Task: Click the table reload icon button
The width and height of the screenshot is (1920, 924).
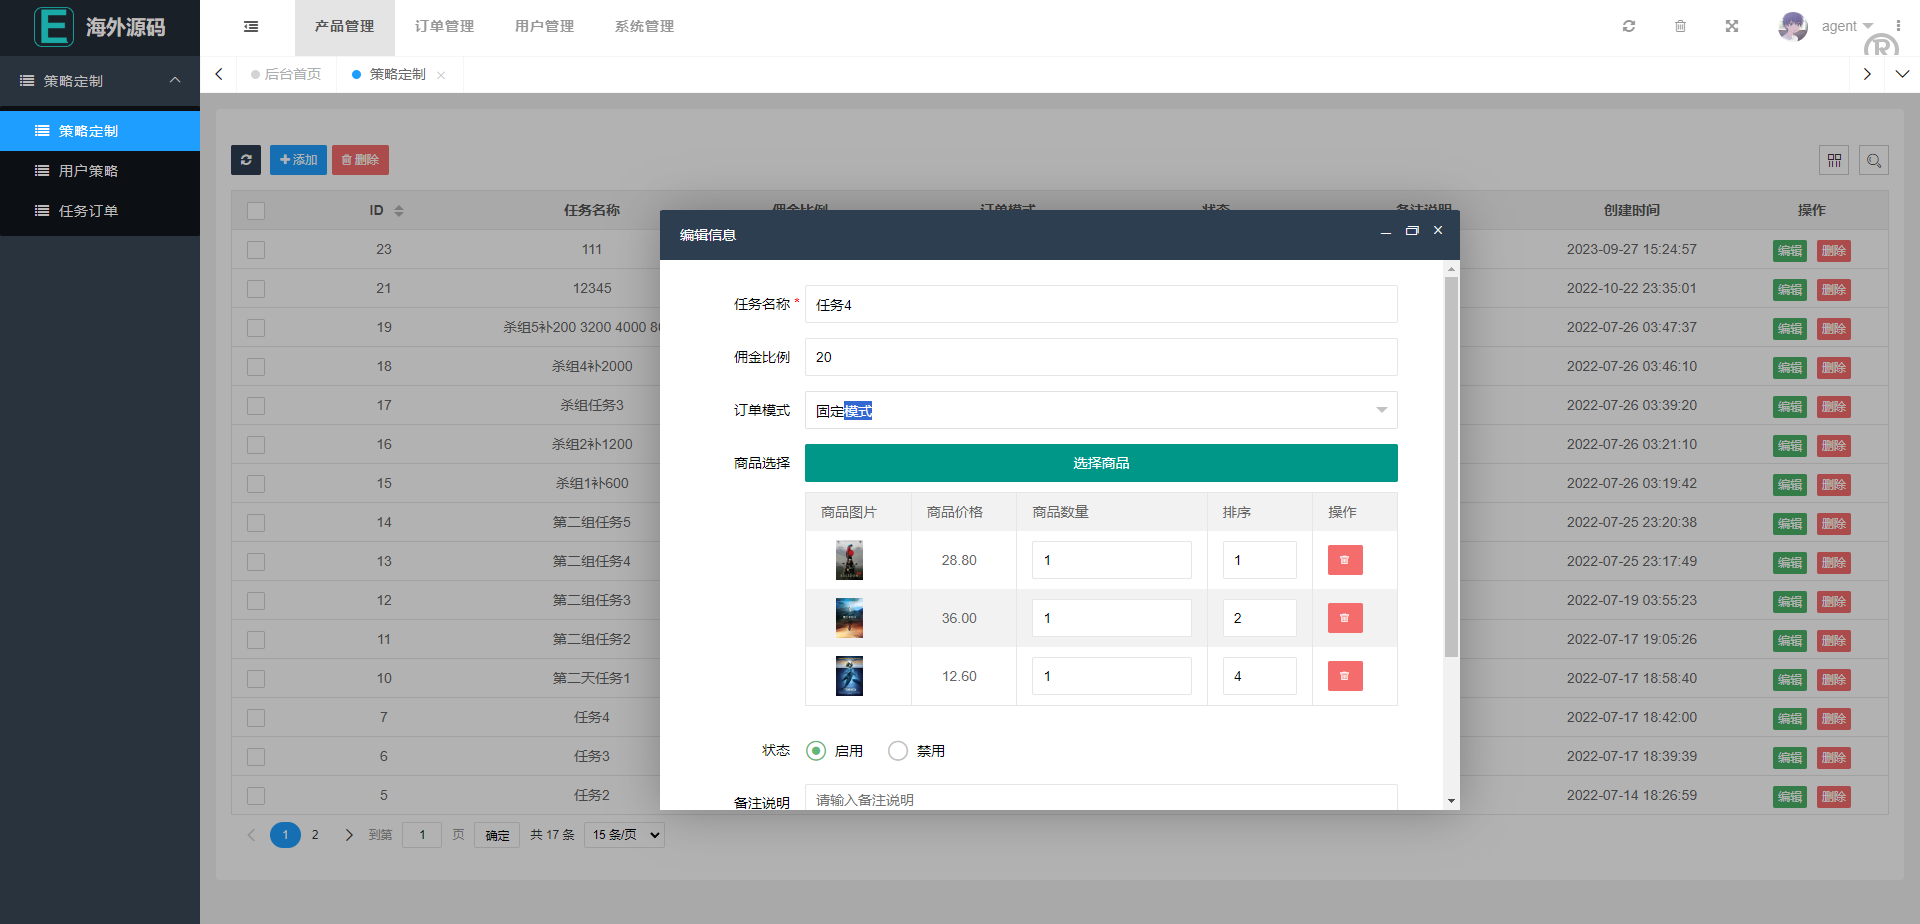Action: [x=246, y=160]
